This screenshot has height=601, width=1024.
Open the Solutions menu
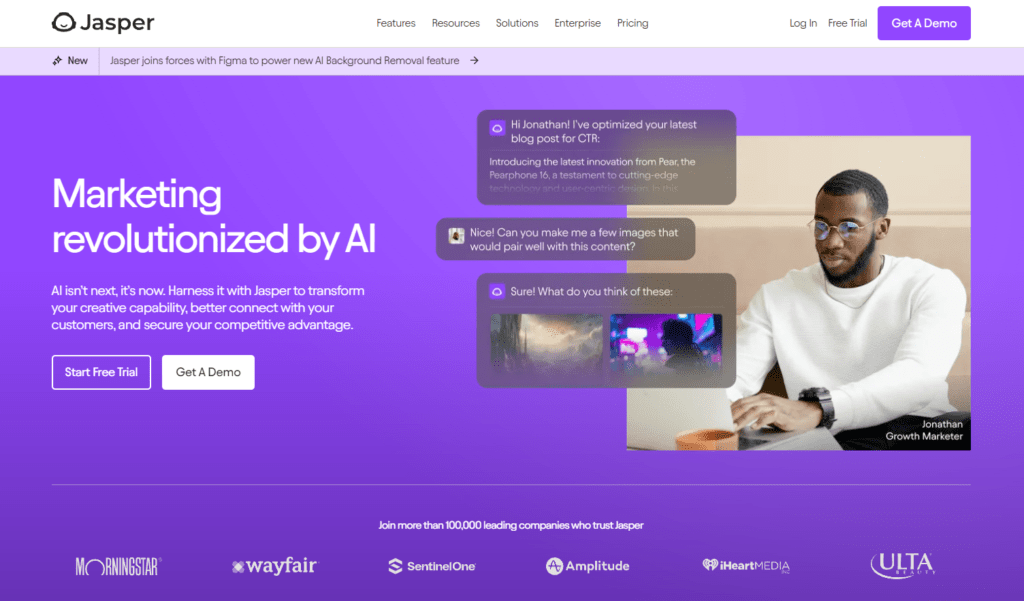tap(517, 24)
